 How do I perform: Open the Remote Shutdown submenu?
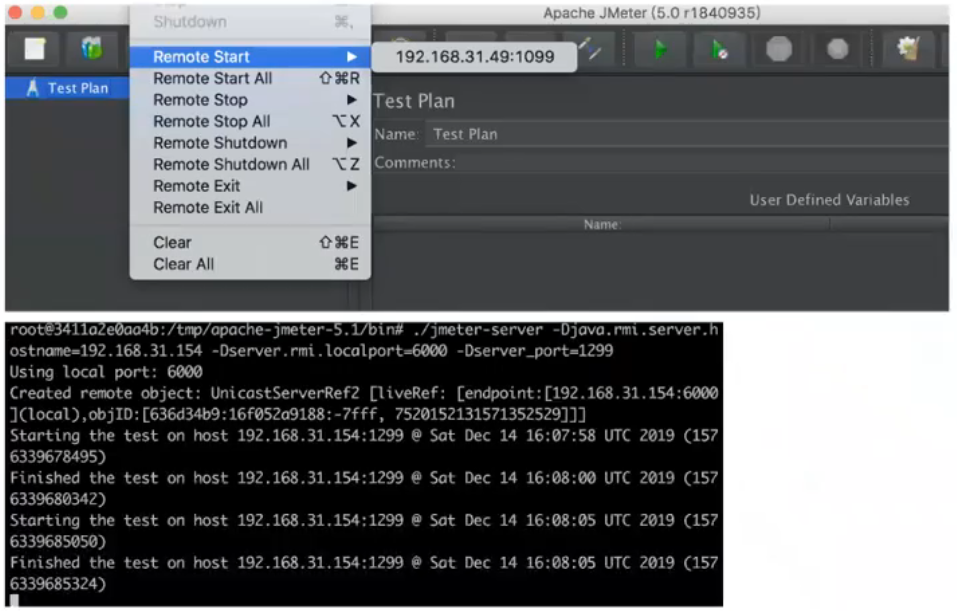tap(250, 143)
